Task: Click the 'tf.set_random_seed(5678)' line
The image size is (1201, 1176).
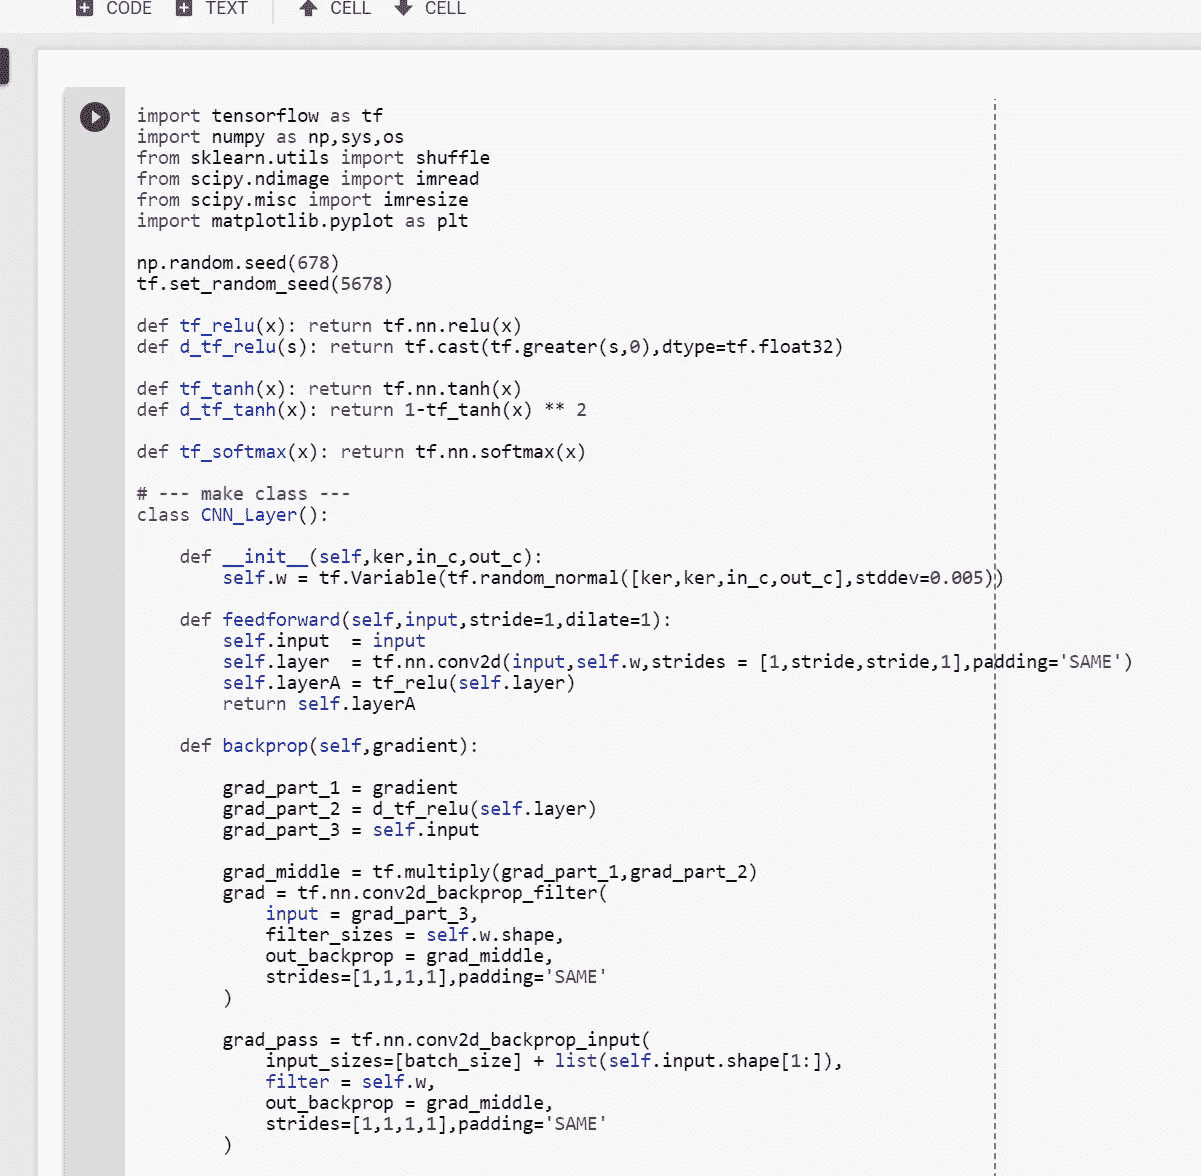Action: [265, 284]
